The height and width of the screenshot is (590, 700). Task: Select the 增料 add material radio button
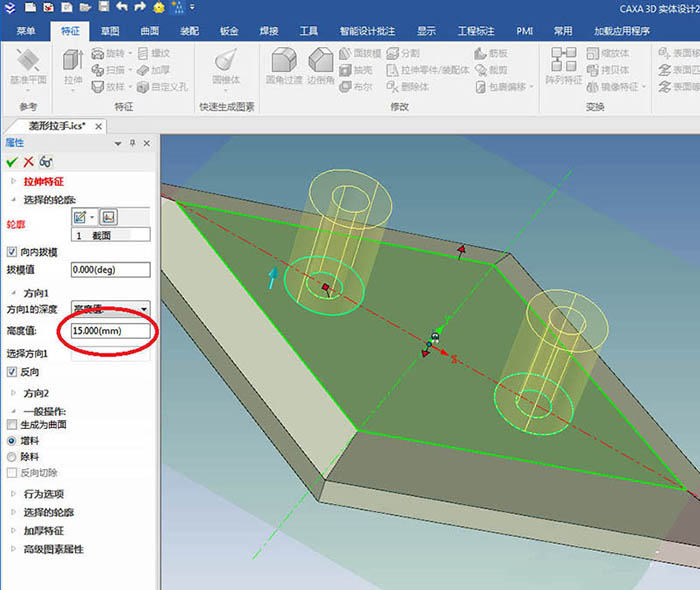click(x=12, y=441)
